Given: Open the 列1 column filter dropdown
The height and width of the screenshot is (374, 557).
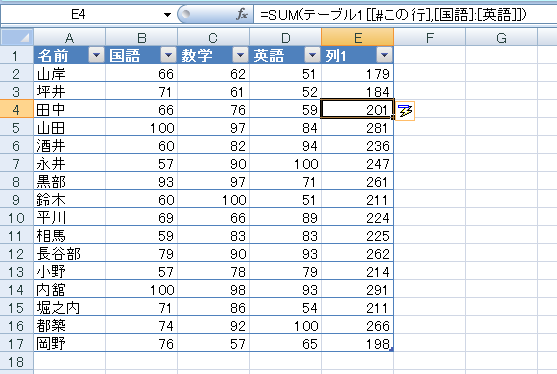Looking at the screenshot, I should click(x=384, y=55).
